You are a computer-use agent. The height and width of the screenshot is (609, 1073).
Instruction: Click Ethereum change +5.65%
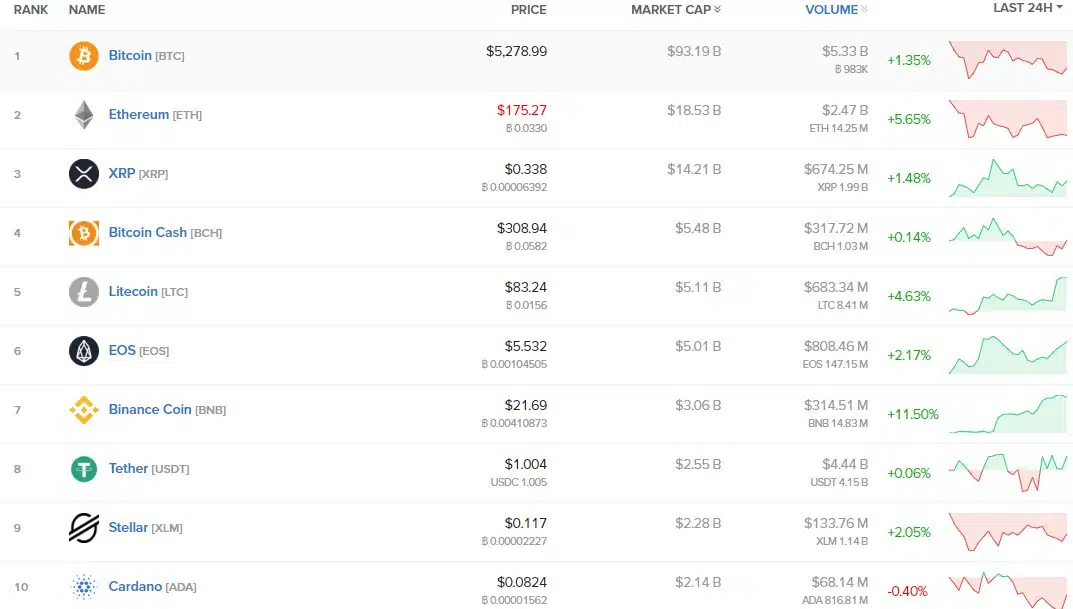tap(909, 119)
